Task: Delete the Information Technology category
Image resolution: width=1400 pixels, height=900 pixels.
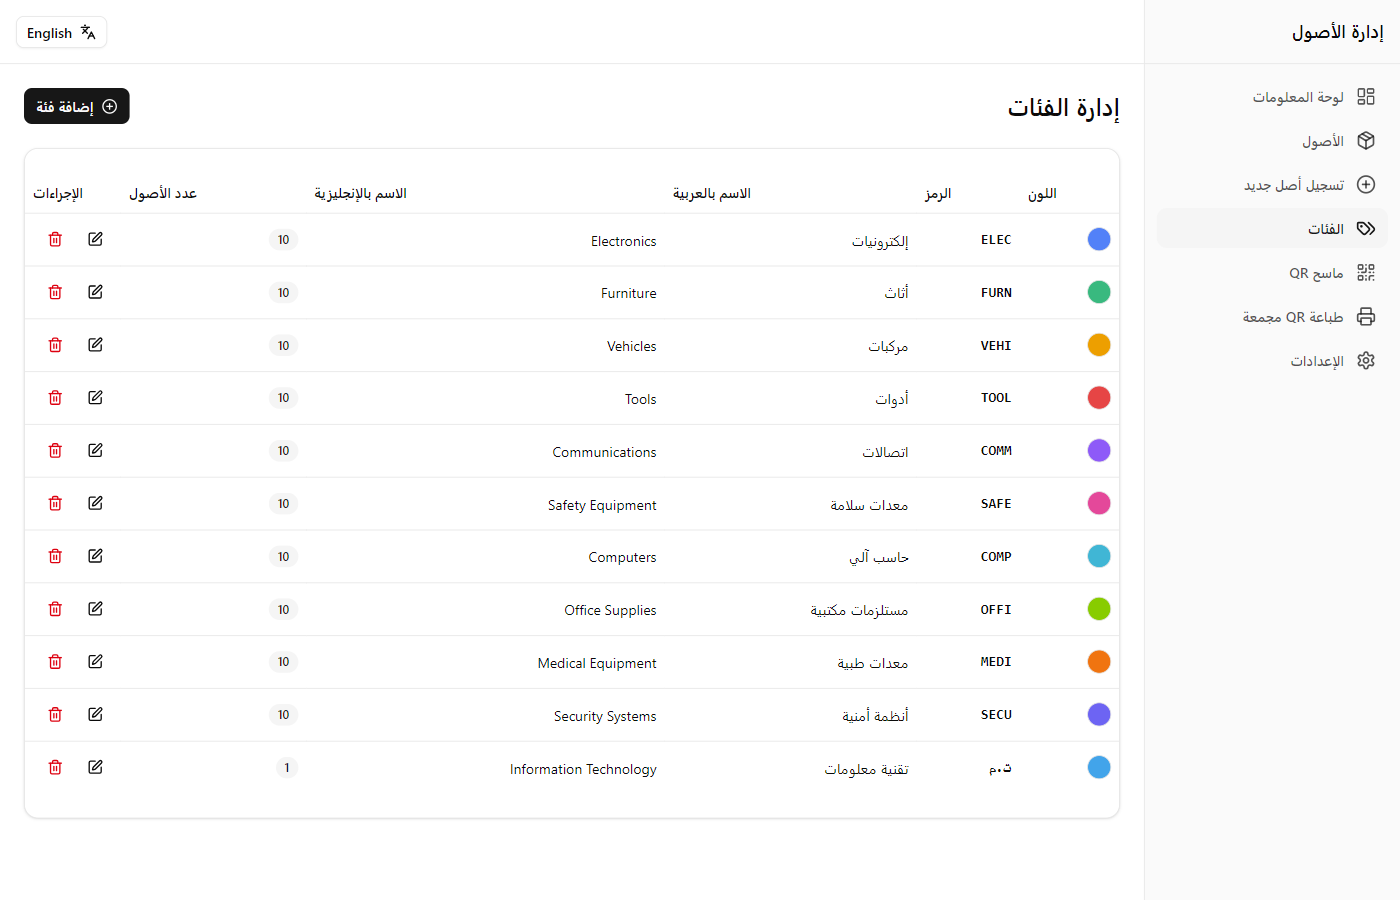Action: coord(55,767)
